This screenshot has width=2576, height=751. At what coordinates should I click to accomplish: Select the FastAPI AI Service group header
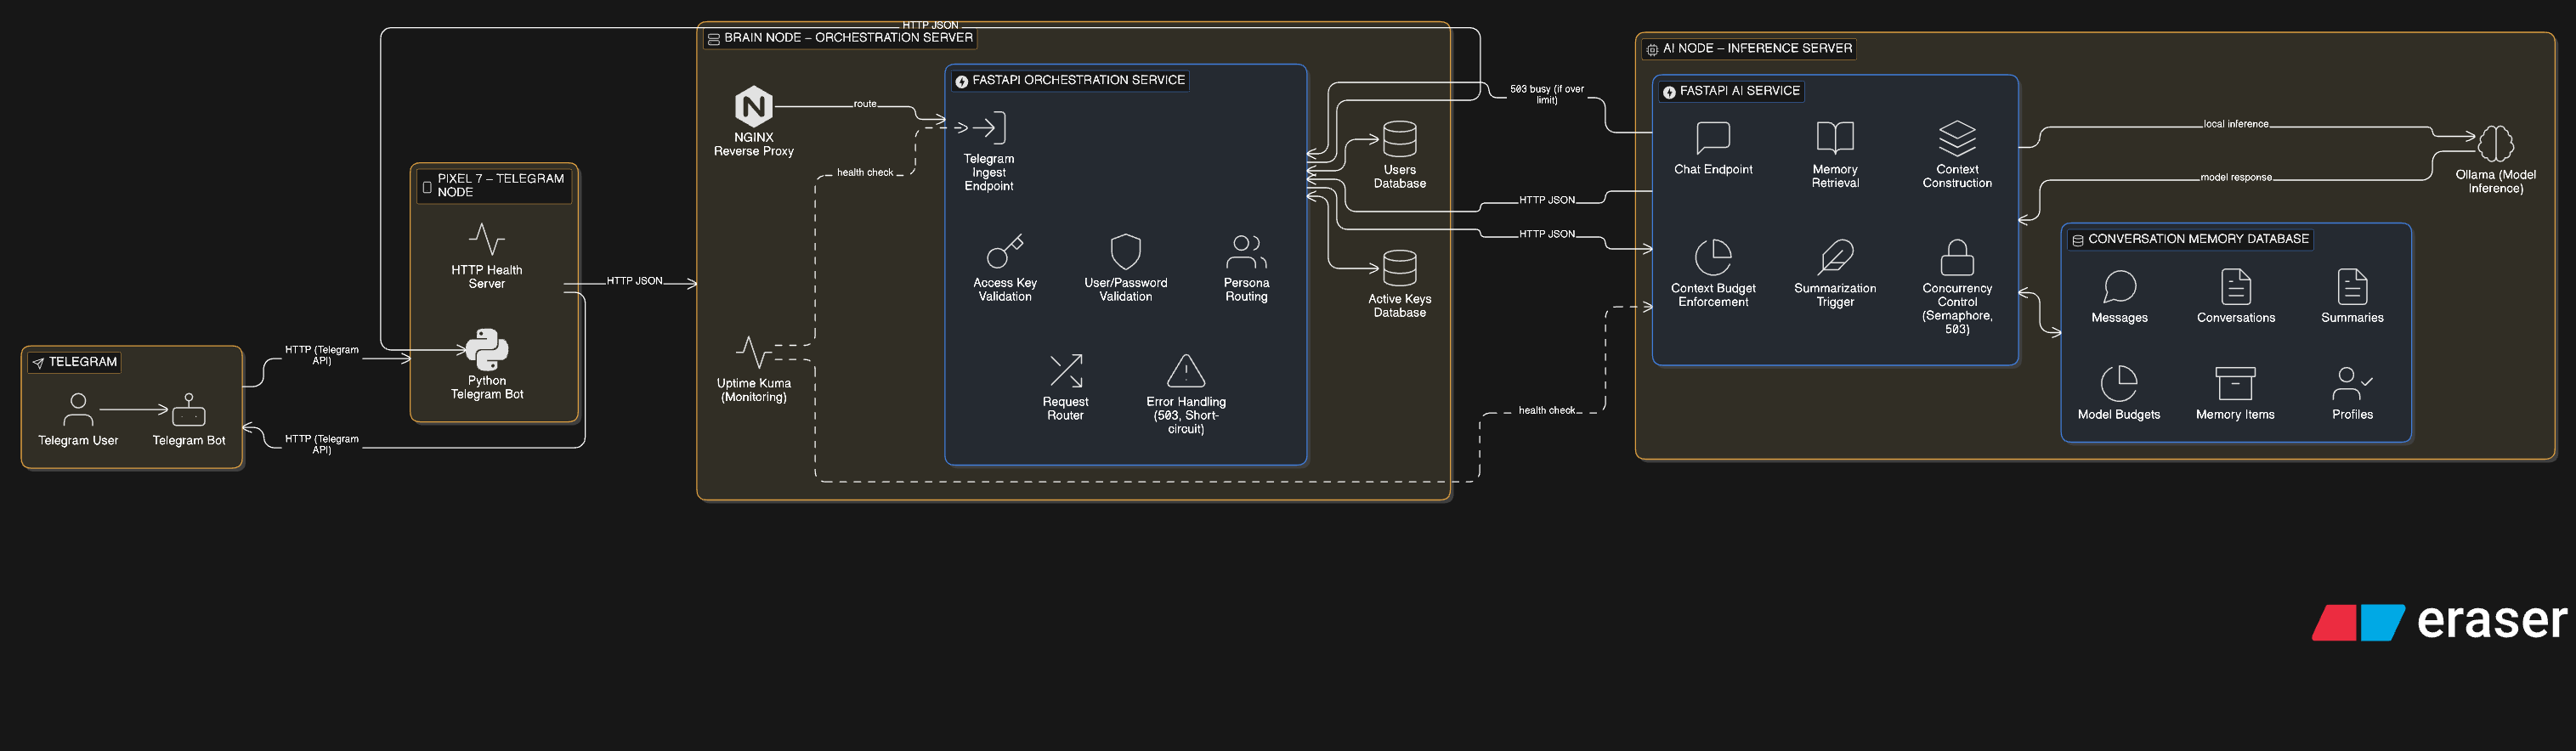click(1738, 91)
